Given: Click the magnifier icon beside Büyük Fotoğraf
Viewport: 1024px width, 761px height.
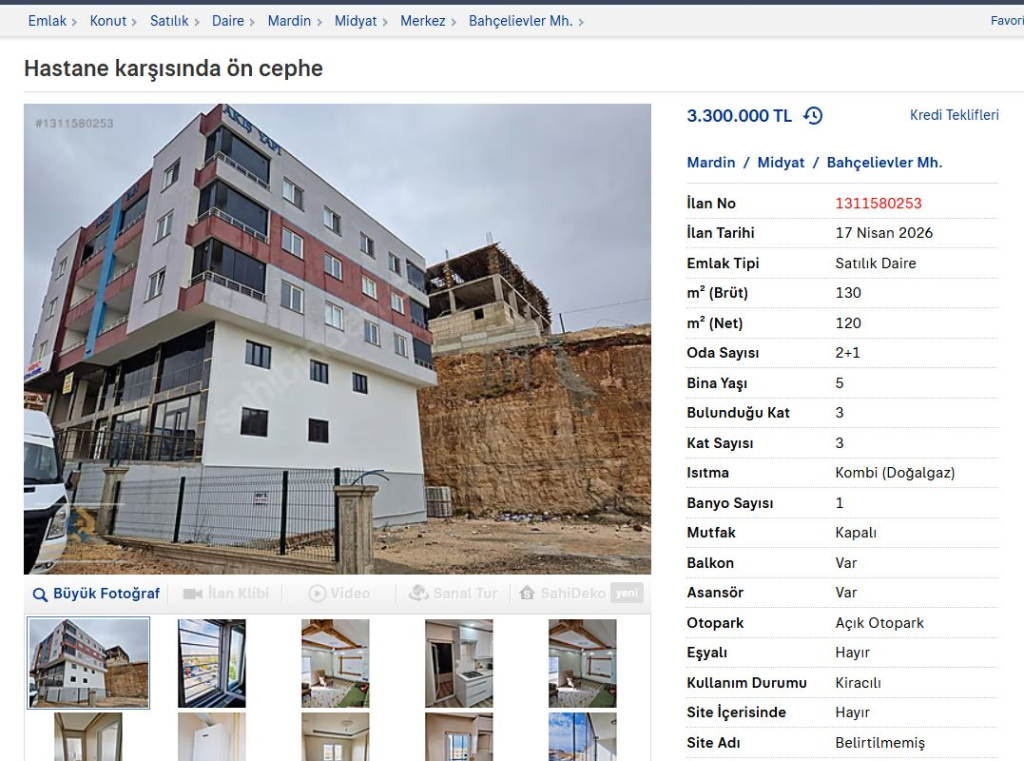Looking at the screenshot, I should point(40,594).
